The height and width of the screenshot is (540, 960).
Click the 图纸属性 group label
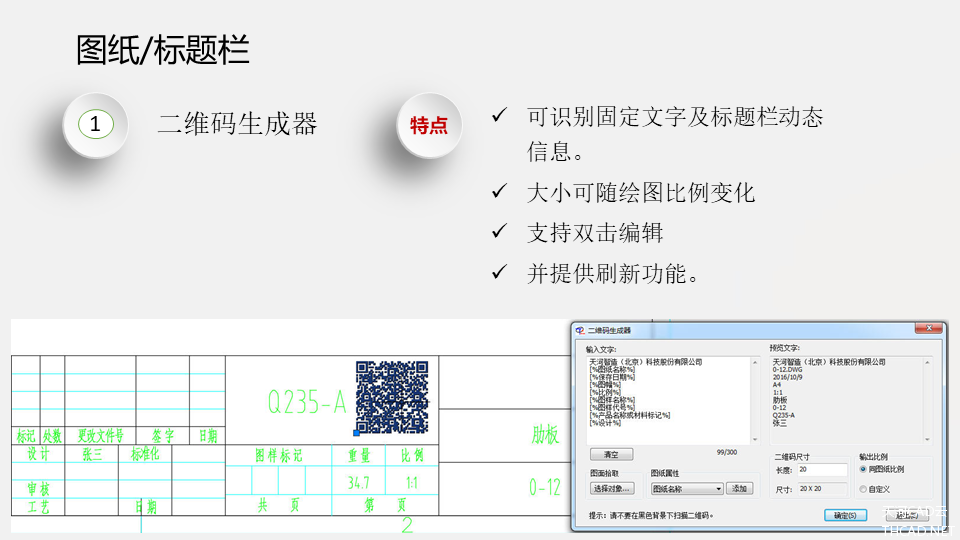pos(664,473)
